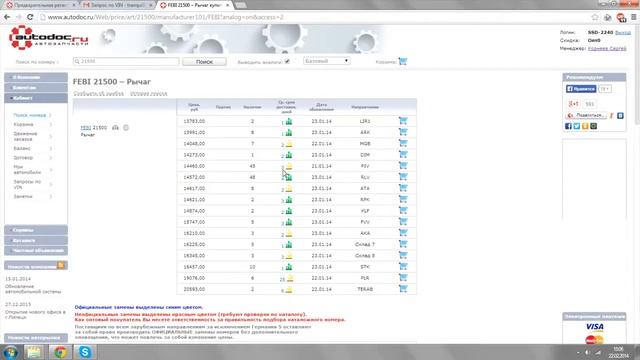Viewport: 640px width, 360px height.
Task: Open File Explorer from the taskbar
Action: pos(34,352)
